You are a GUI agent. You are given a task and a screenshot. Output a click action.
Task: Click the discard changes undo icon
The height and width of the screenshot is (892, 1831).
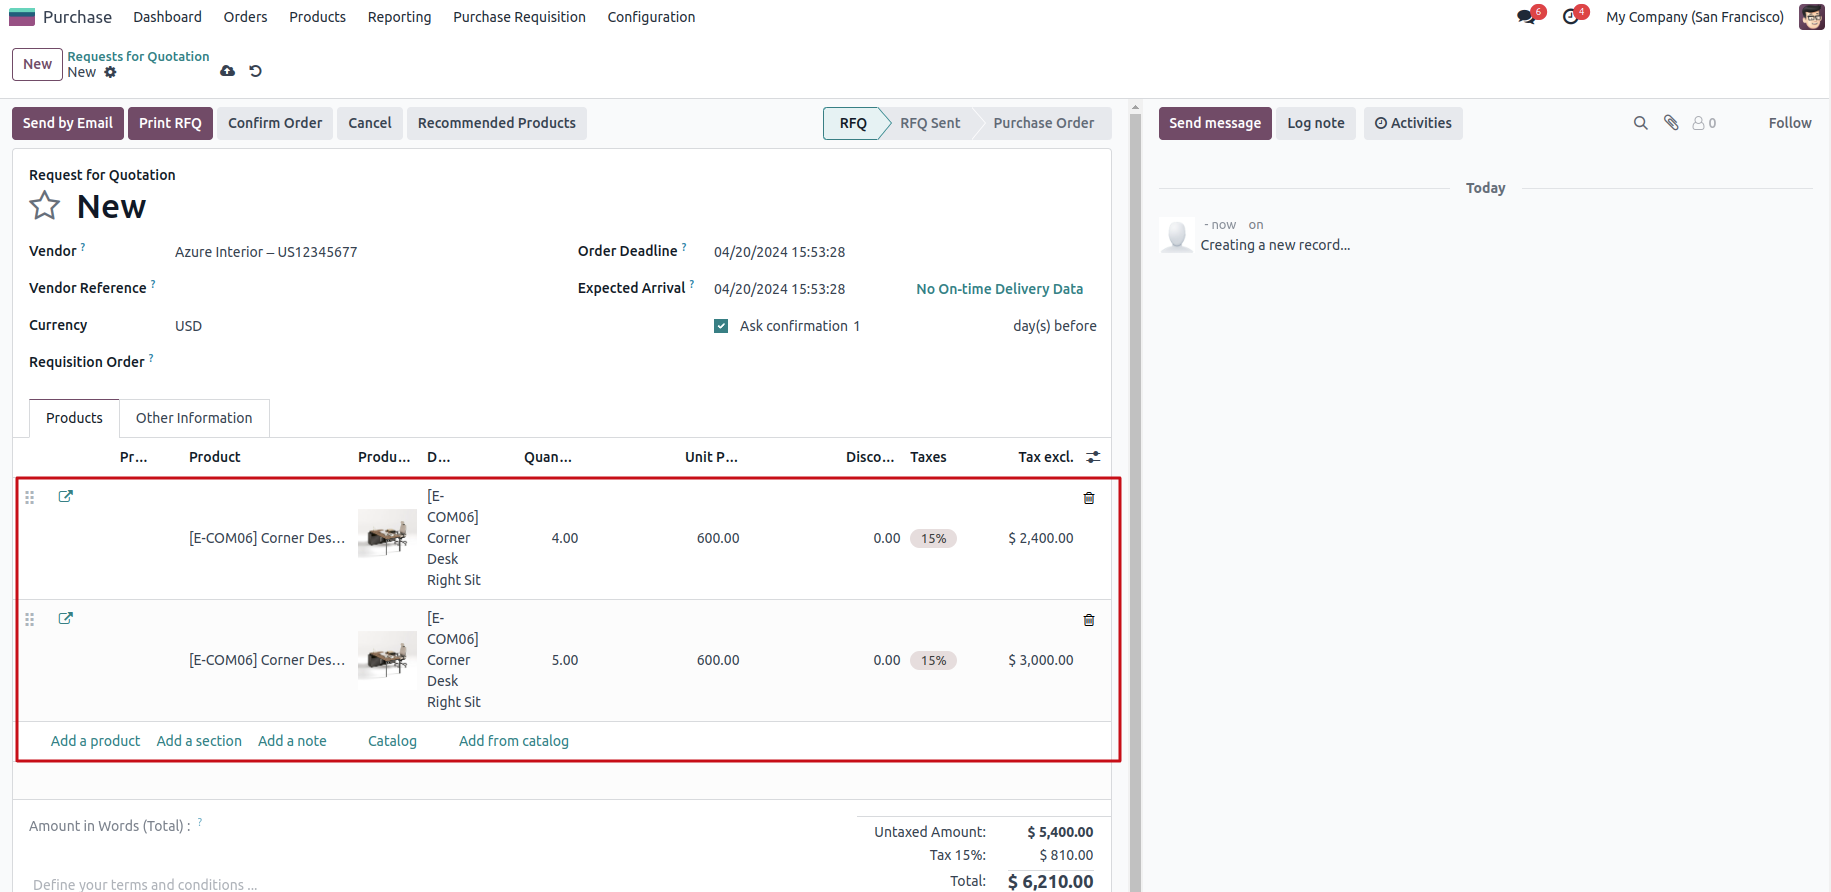(x=255, y=71)
